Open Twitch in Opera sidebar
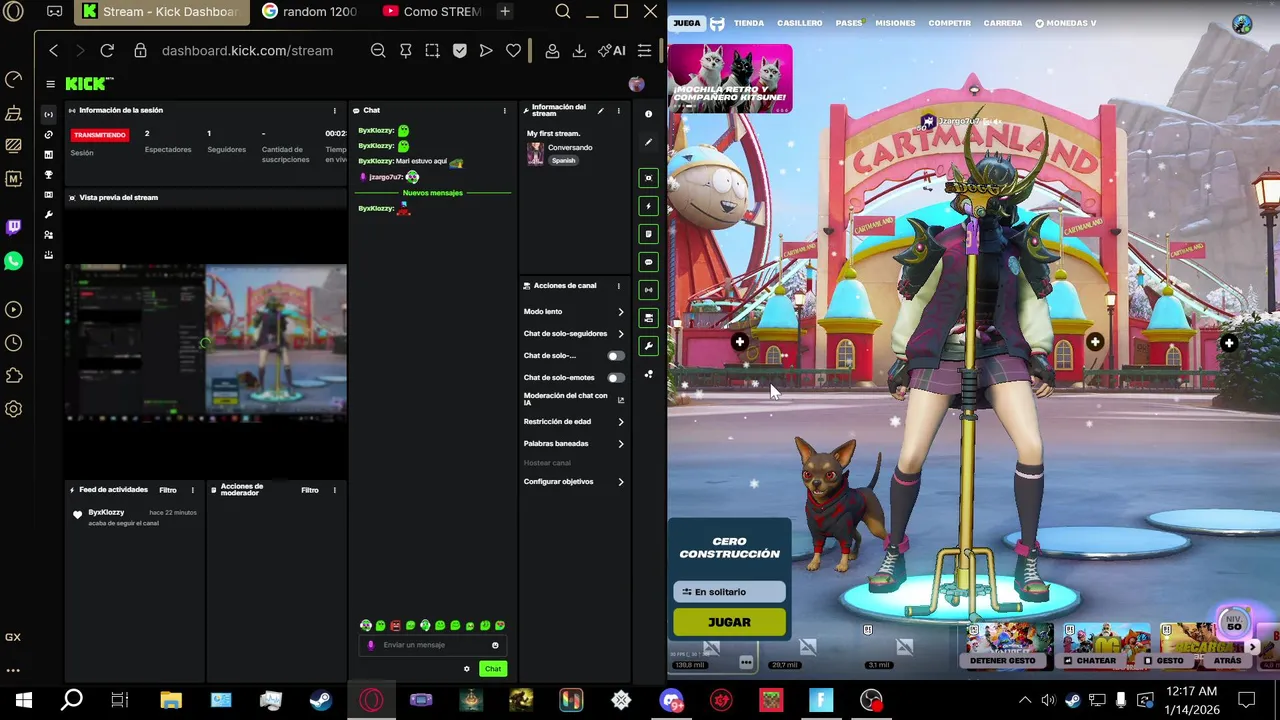The image size is (1280, 720). click(13, 227)
